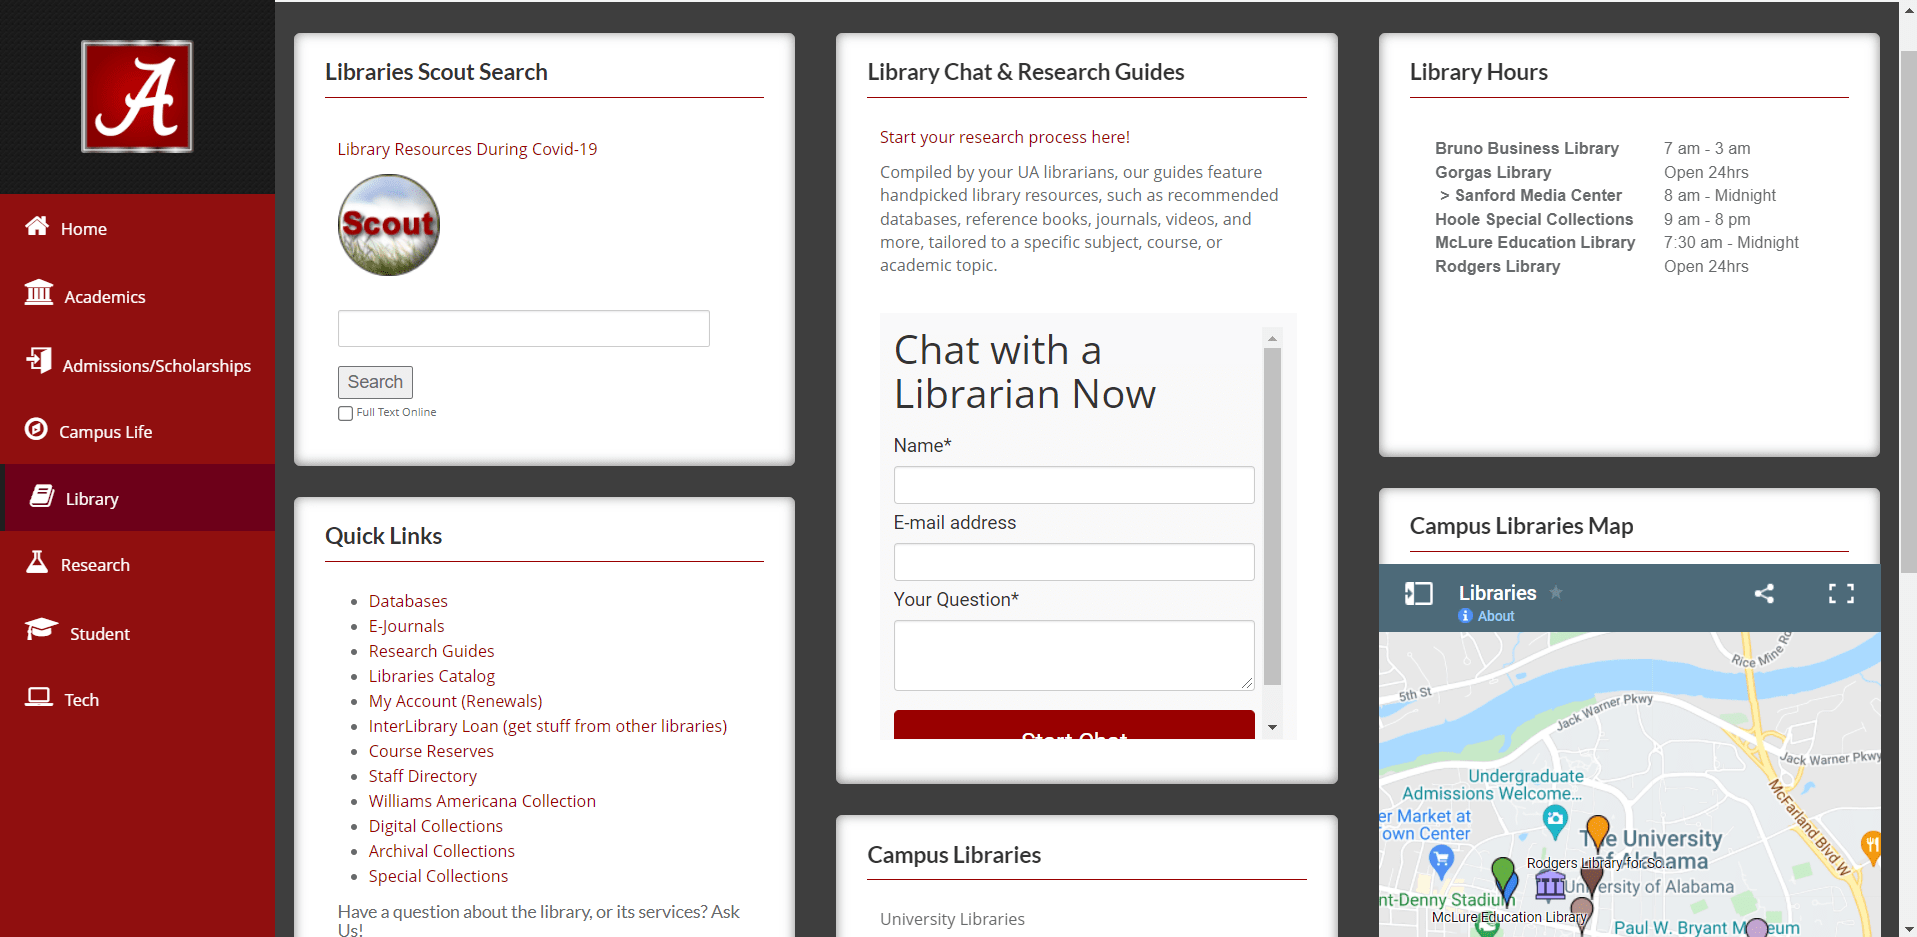Click the Student graduation cap icon
Image resolution: width=1917 pixels, height=937 pixels.
[x=41, y=629]
